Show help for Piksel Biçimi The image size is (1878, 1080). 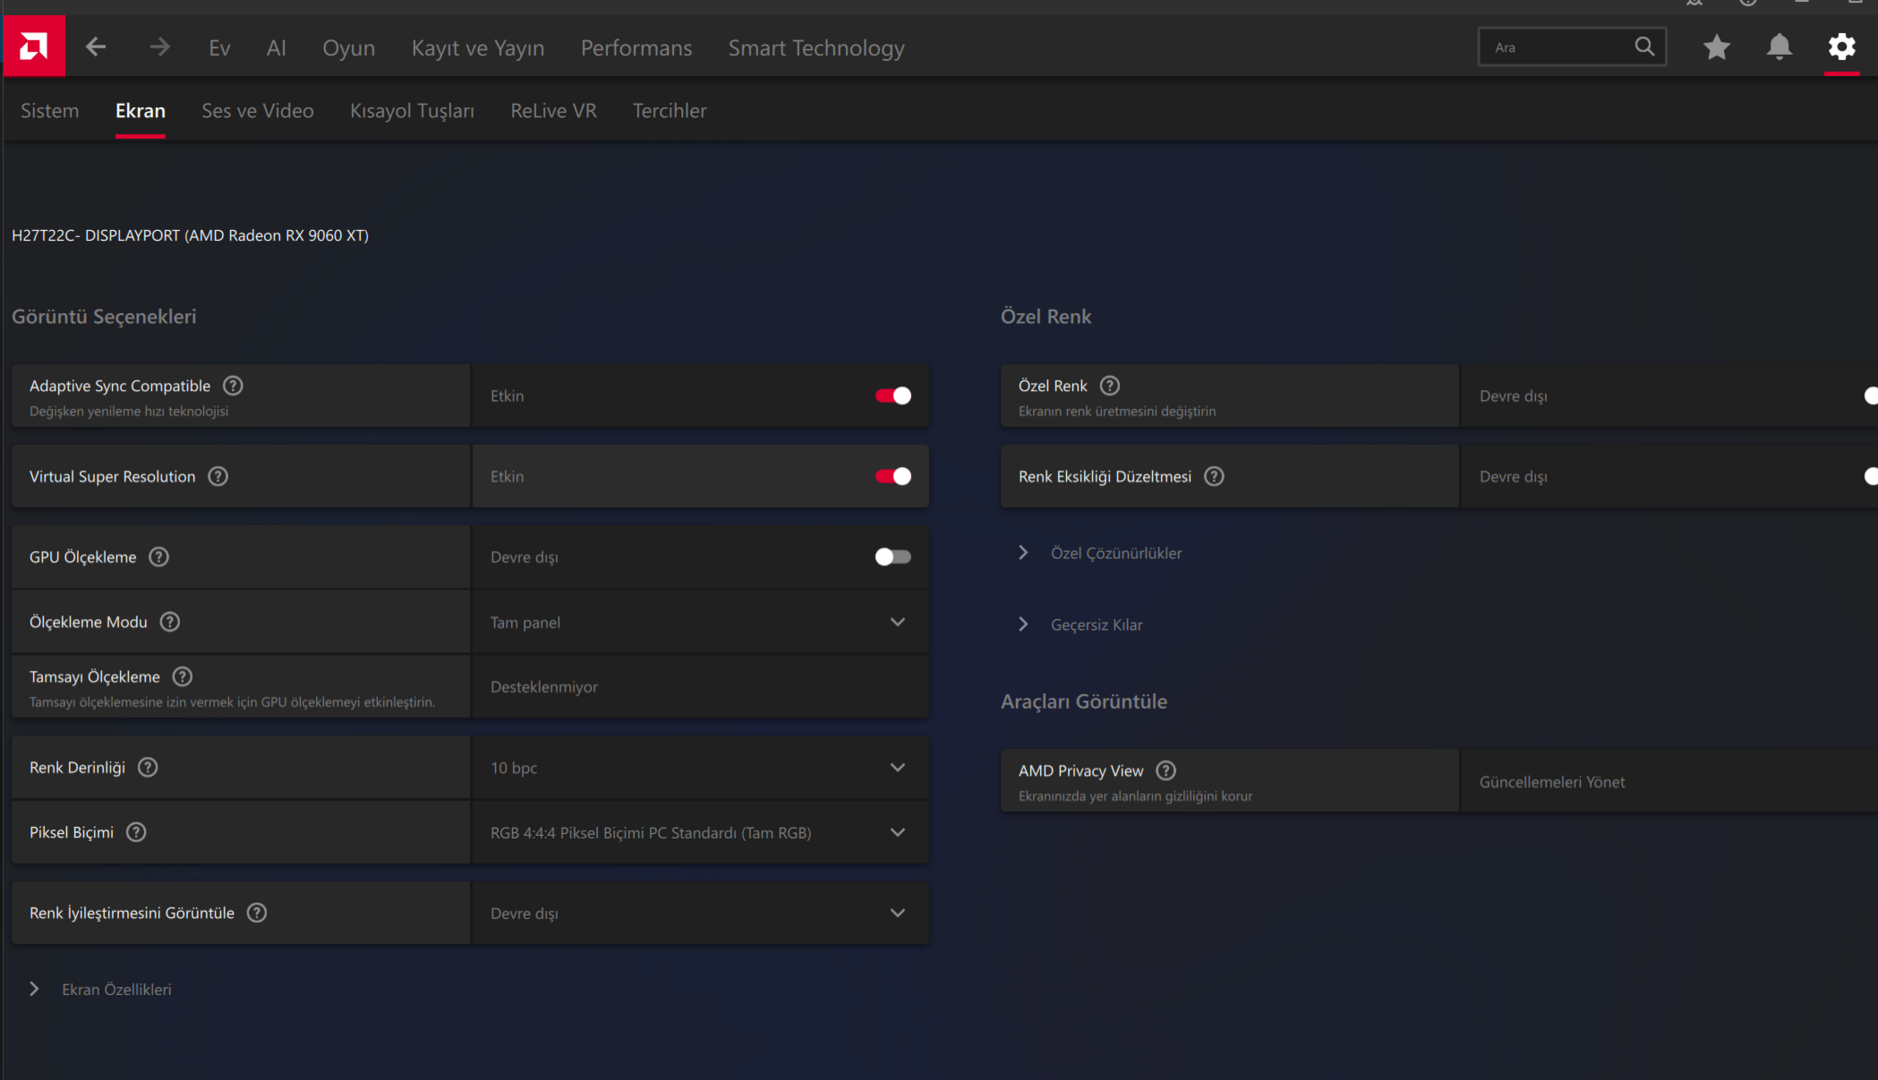pyautogui.click(x=136, y=833)
